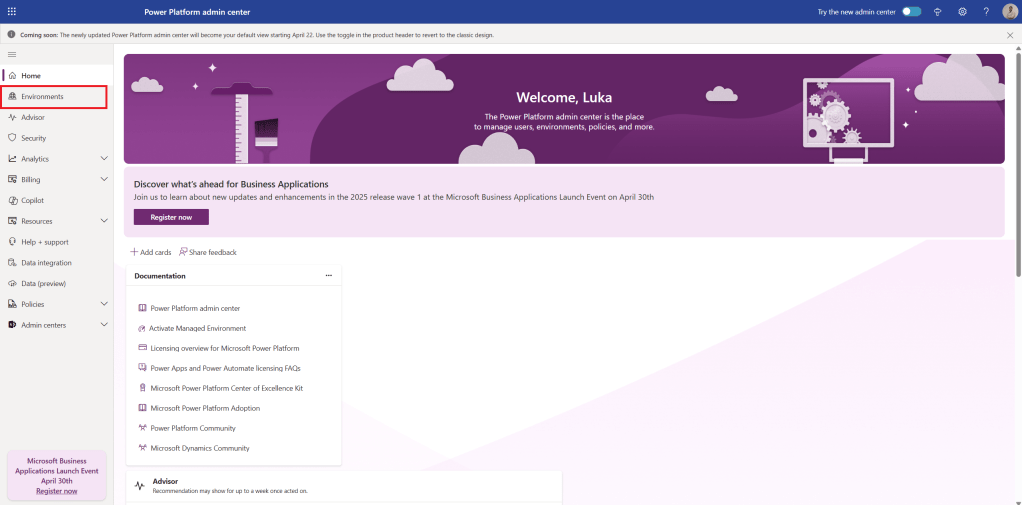Screen dimensions: 1022x505
Task: Go to Security in the left navigation
Action: (x=34, y=138)
